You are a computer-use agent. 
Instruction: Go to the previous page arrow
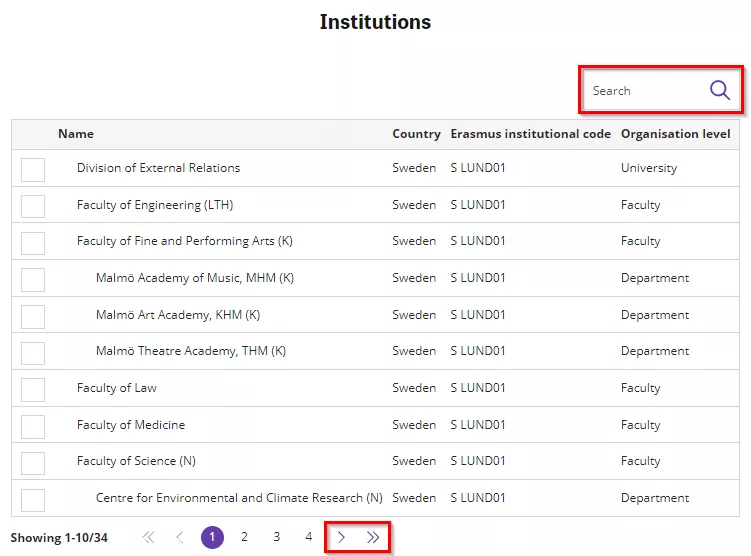(x=180, y=537)
